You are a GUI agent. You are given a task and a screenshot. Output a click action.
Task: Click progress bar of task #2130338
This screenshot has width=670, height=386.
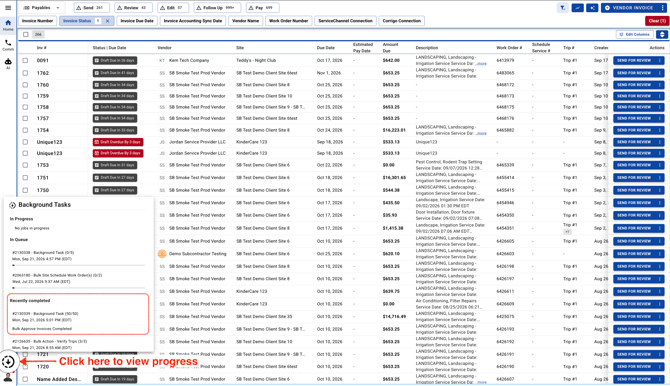pyautogui.click(x=78, y=265)
